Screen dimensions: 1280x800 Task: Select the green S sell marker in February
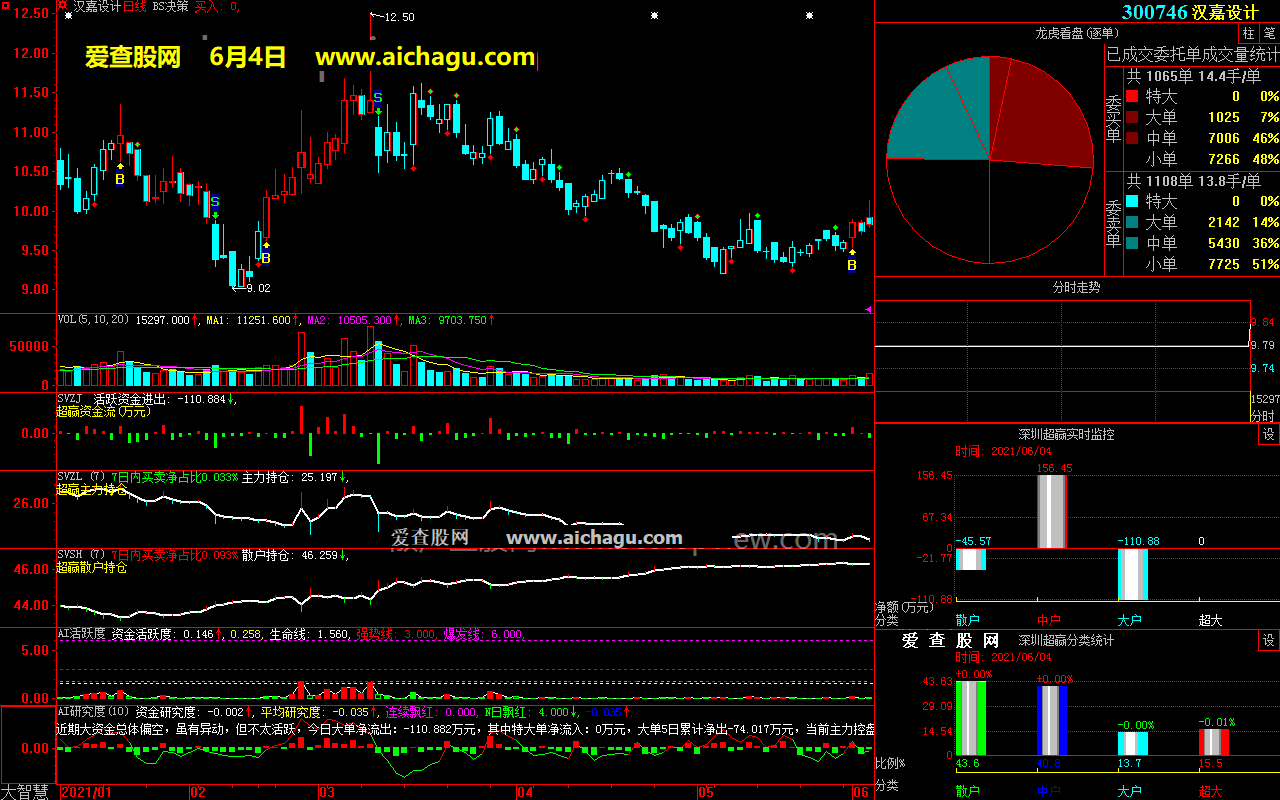point(214,202)
